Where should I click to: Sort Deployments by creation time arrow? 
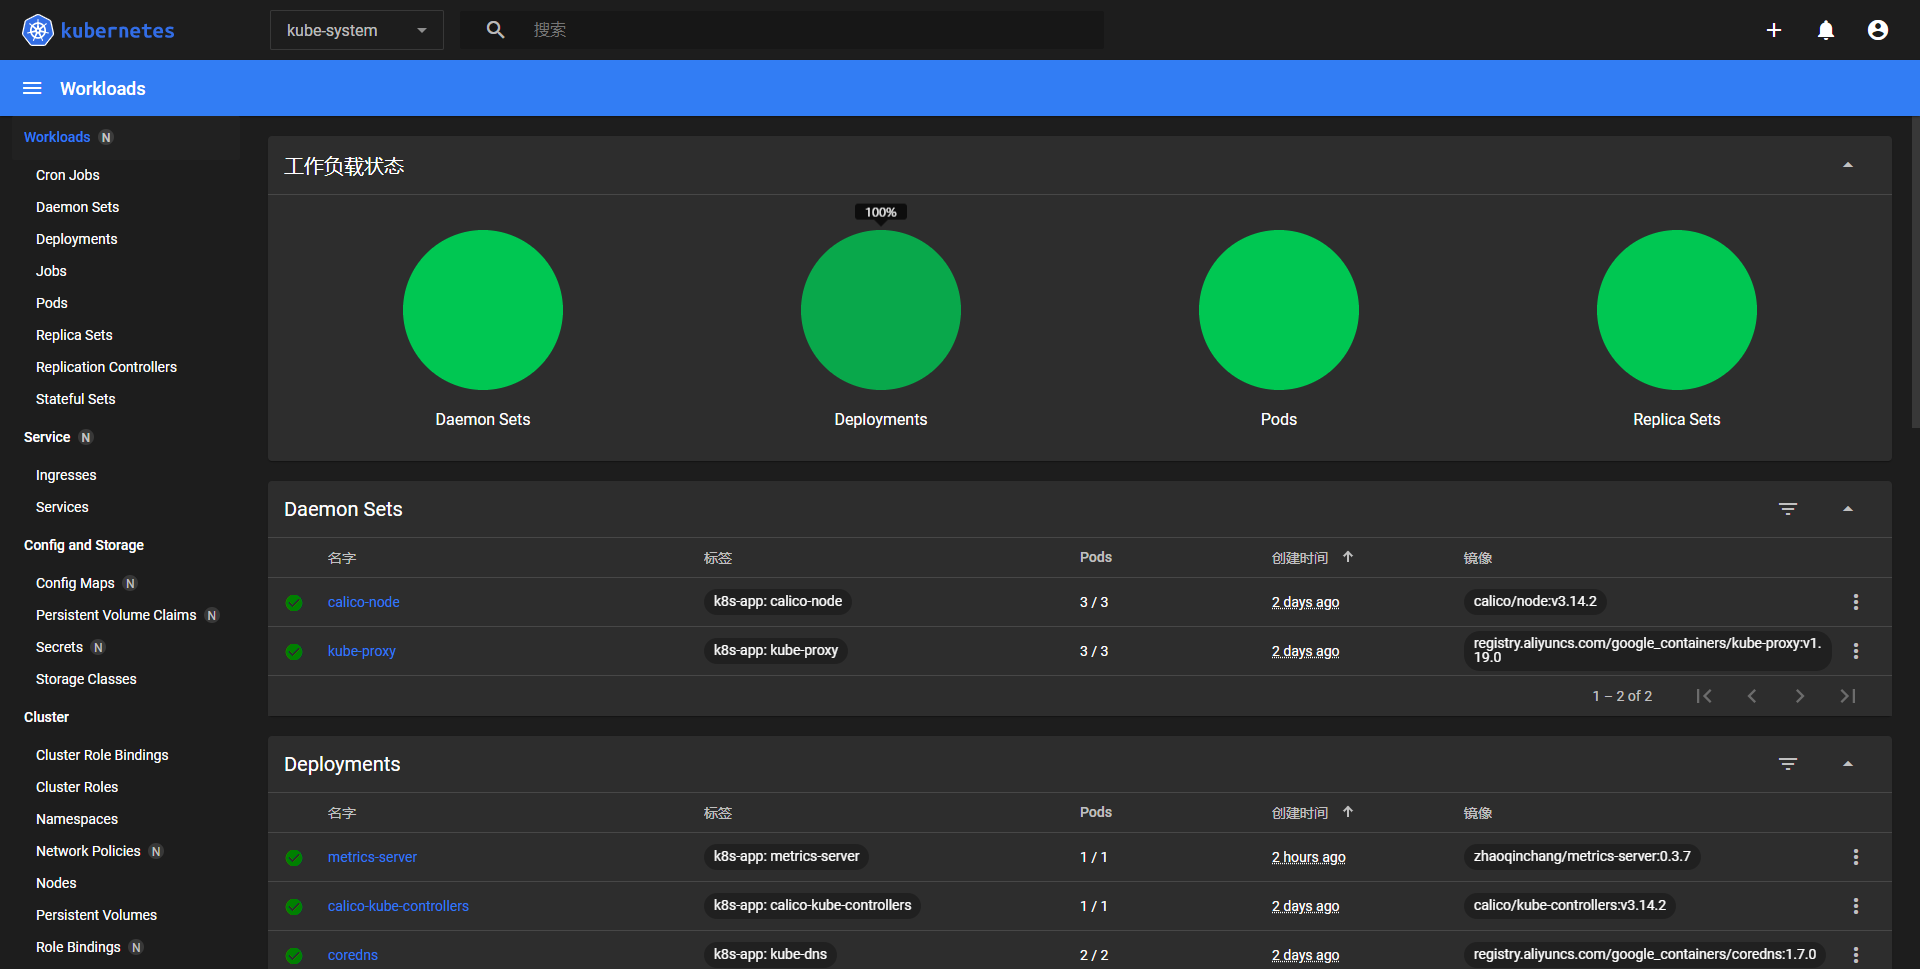pyautogui.click(x=1348, y=812)
